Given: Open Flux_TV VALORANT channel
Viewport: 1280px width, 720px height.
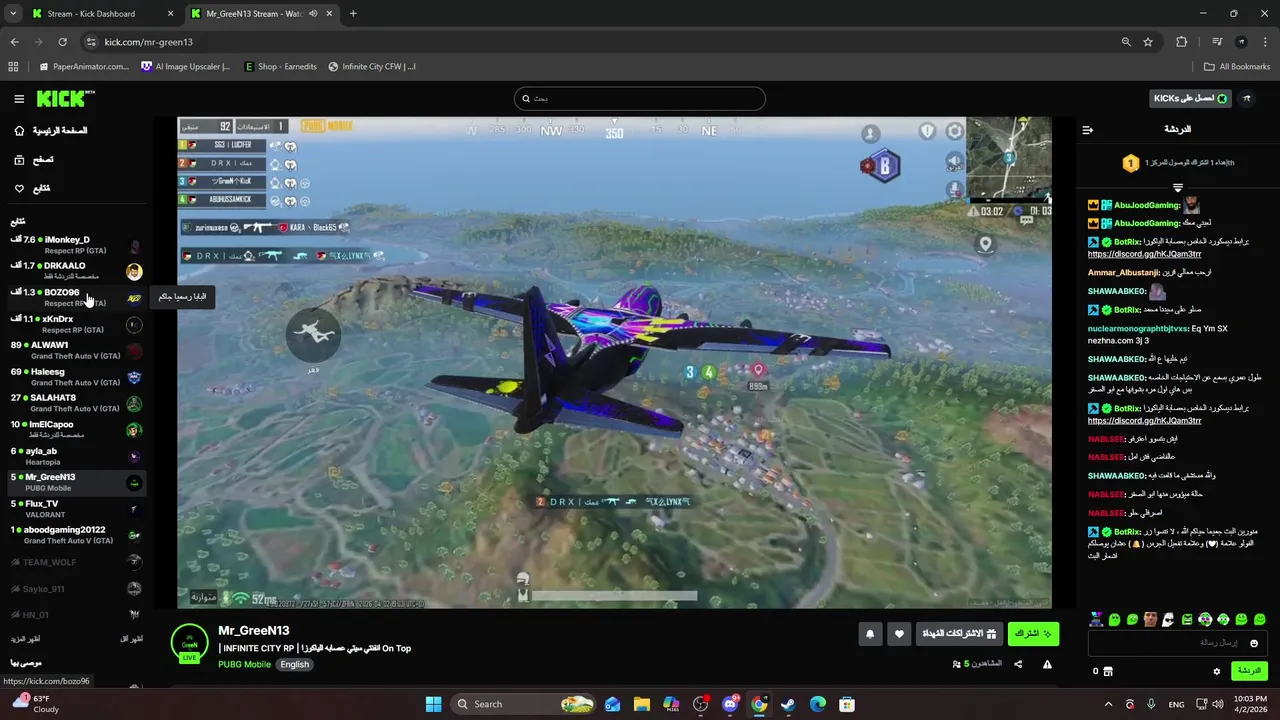Looking at the screenshot, I should (75, 509).
